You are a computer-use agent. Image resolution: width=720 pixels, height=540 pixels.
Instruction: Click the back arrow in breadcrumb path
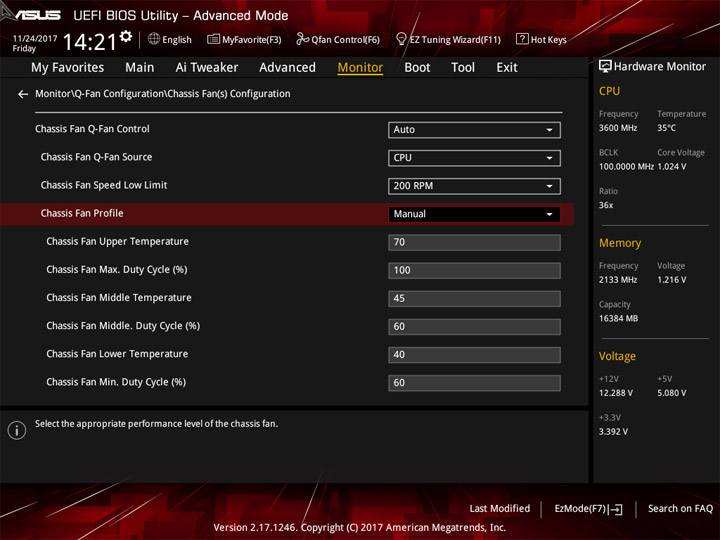(x=23, y=94)
